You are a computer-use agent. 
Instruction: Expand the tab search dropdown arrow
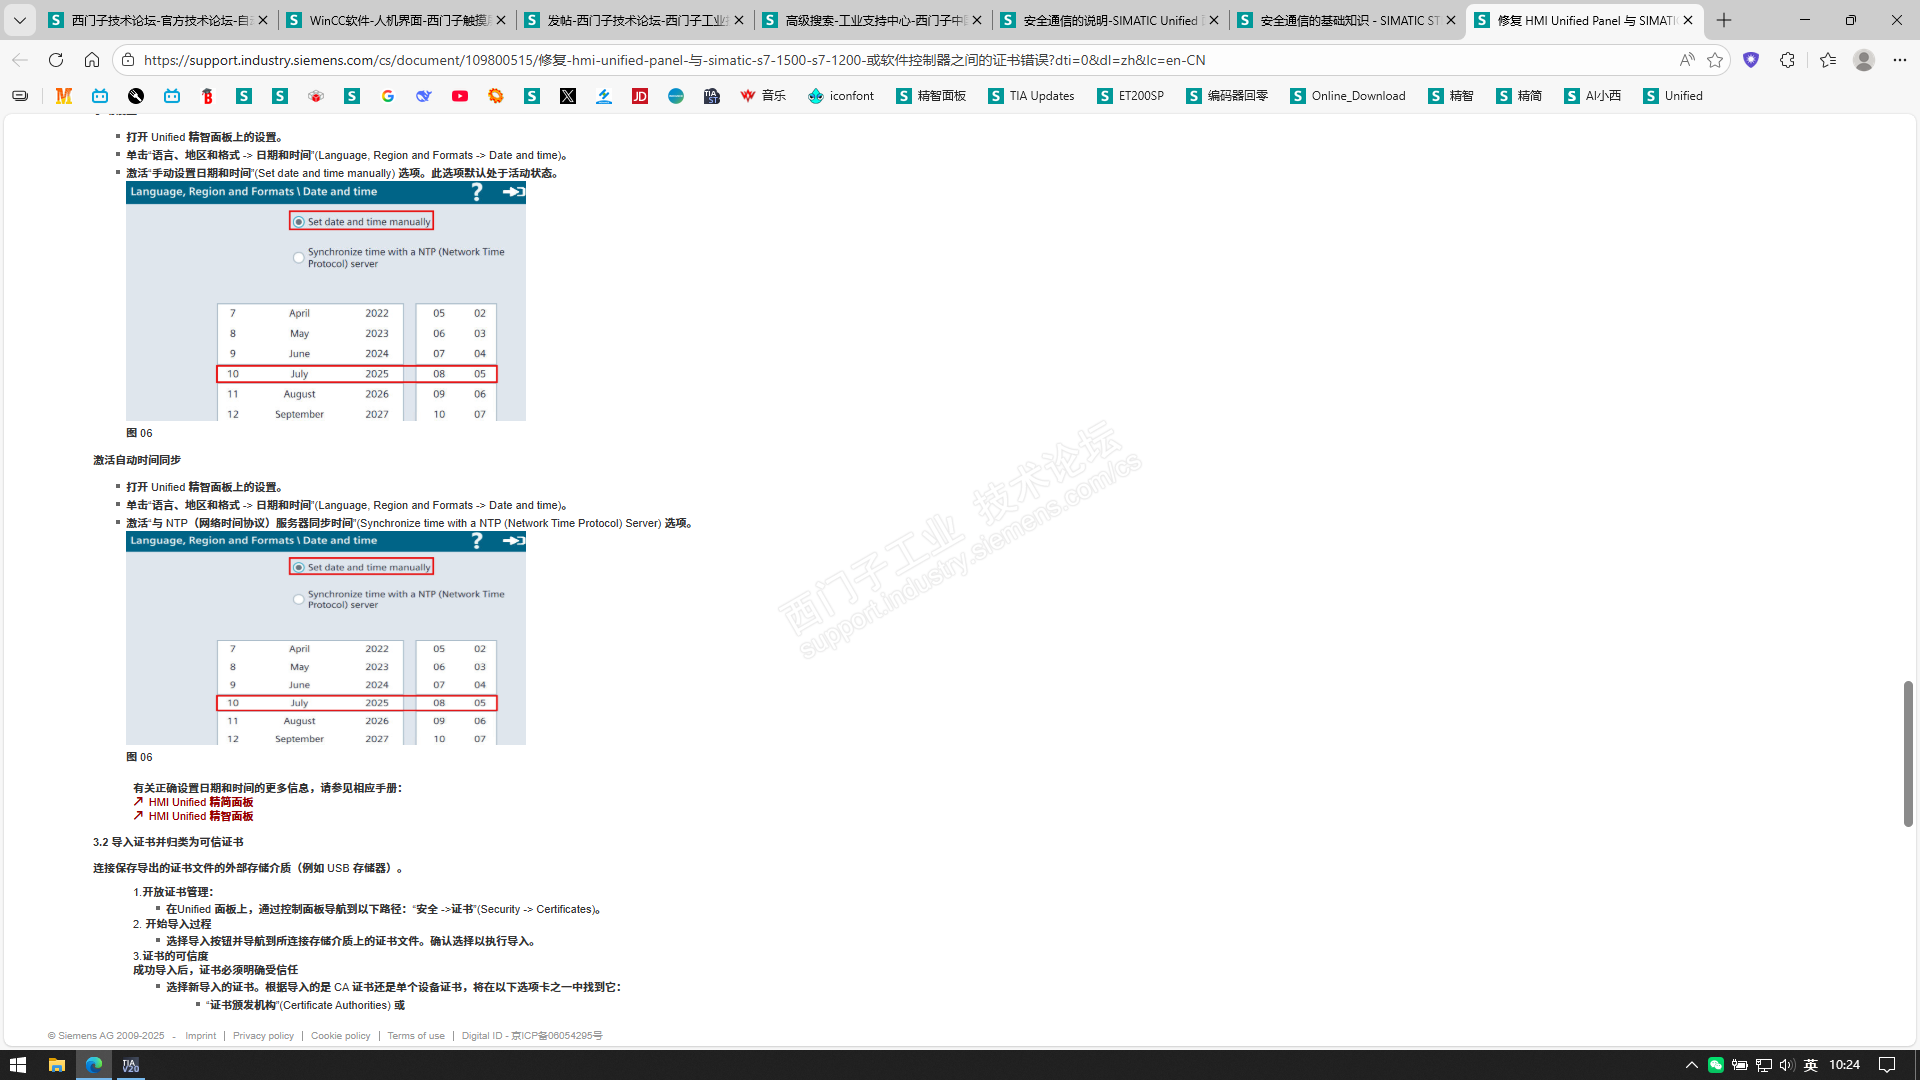19,20
